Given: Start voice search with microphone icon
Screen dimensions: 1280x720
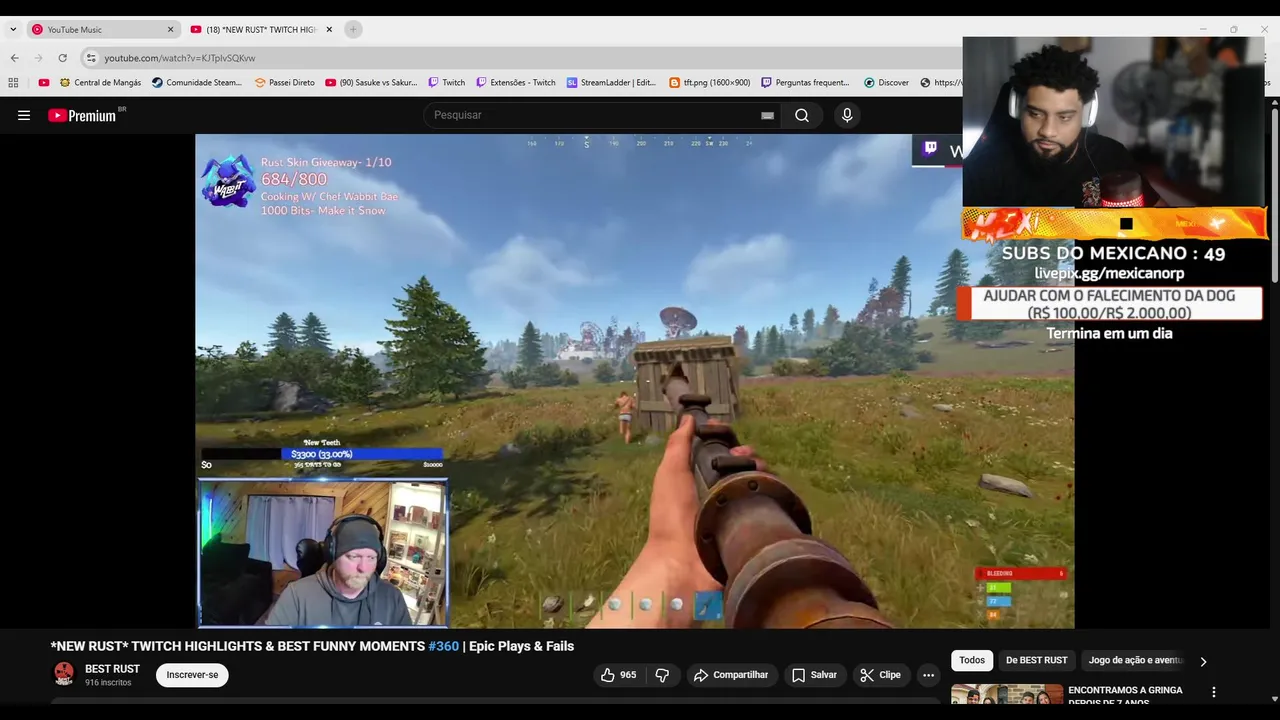Looking at the screenshot, I should tap(847, 115).
